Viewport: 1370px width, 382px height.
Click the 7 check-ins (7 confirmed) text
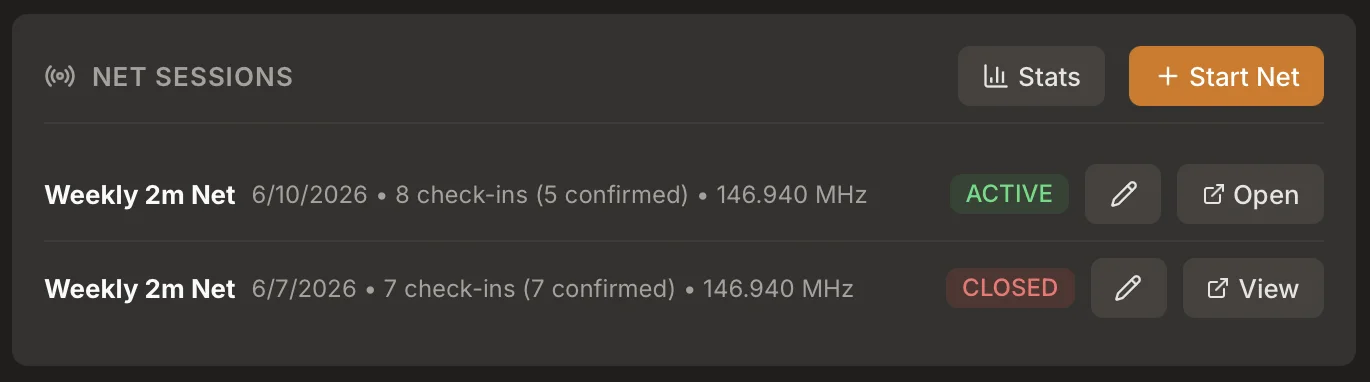[x=530, y=289]
